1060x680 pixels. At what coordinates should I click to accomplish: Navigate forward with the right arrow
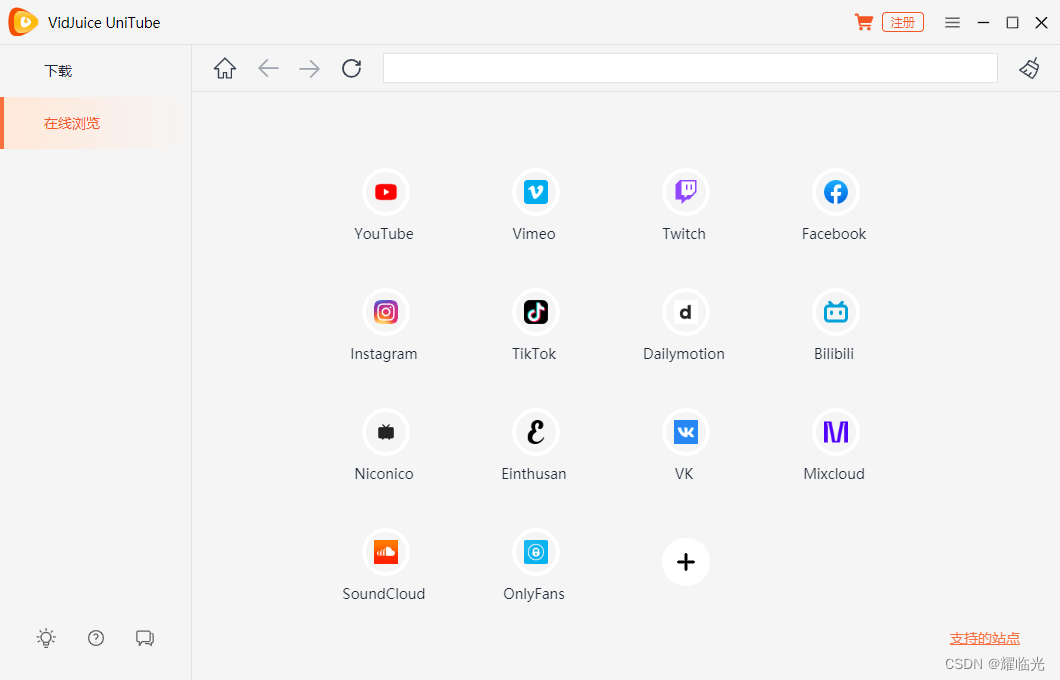310,68
